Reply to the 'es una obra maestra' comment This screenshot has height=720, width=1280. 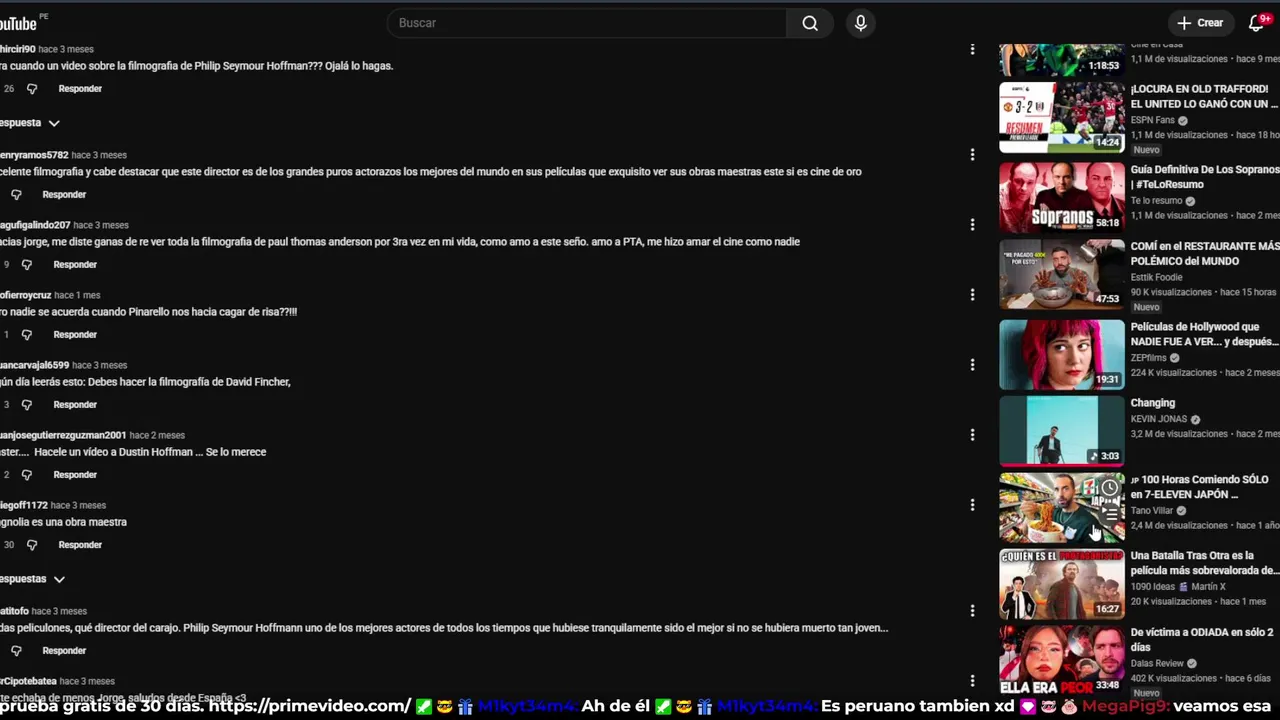click(80, 545)
